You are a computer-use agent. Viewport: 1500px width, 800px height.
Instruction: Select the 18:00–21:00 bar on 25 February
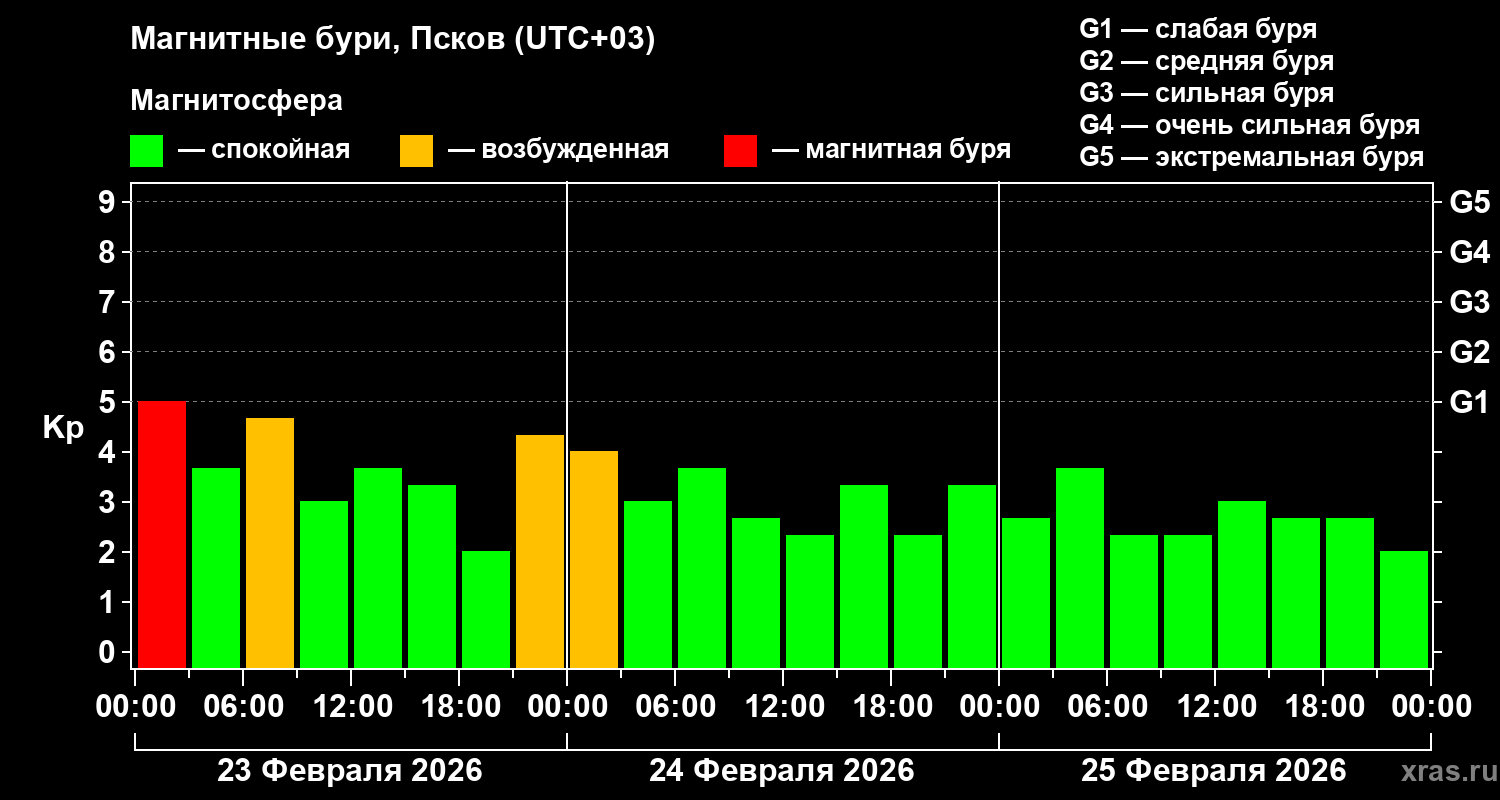[x=1350, y=593]
